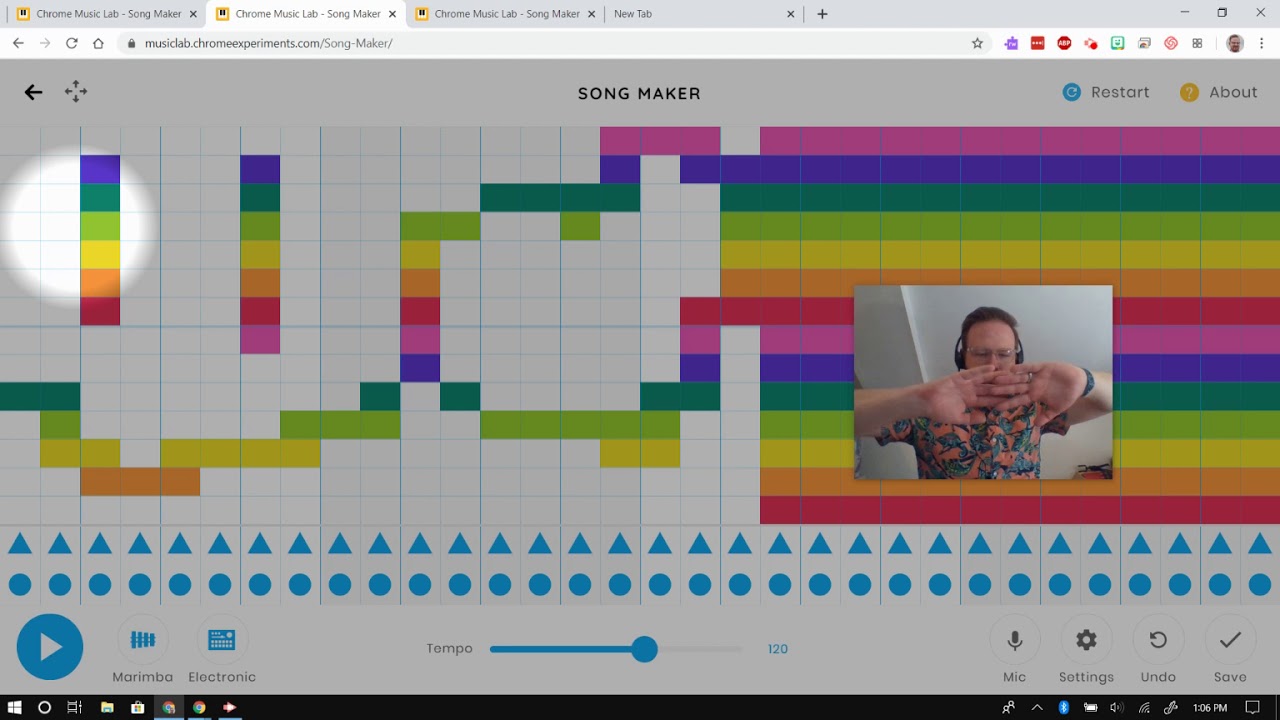Click the address bar URL
1280x720 pixels.
click(268, 43)
